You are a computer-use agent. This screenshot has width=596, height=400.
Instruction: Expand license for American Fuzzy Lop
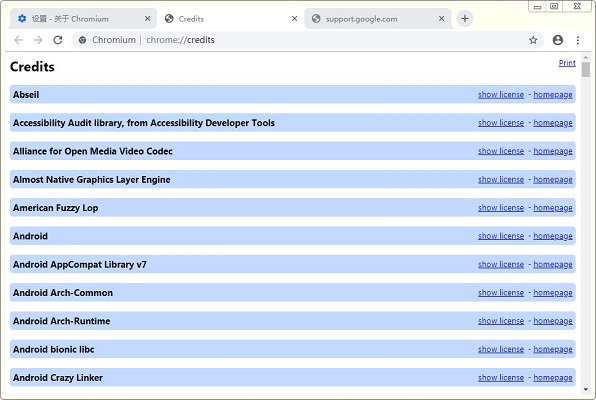pyautogui.click(x=501, y=208)
